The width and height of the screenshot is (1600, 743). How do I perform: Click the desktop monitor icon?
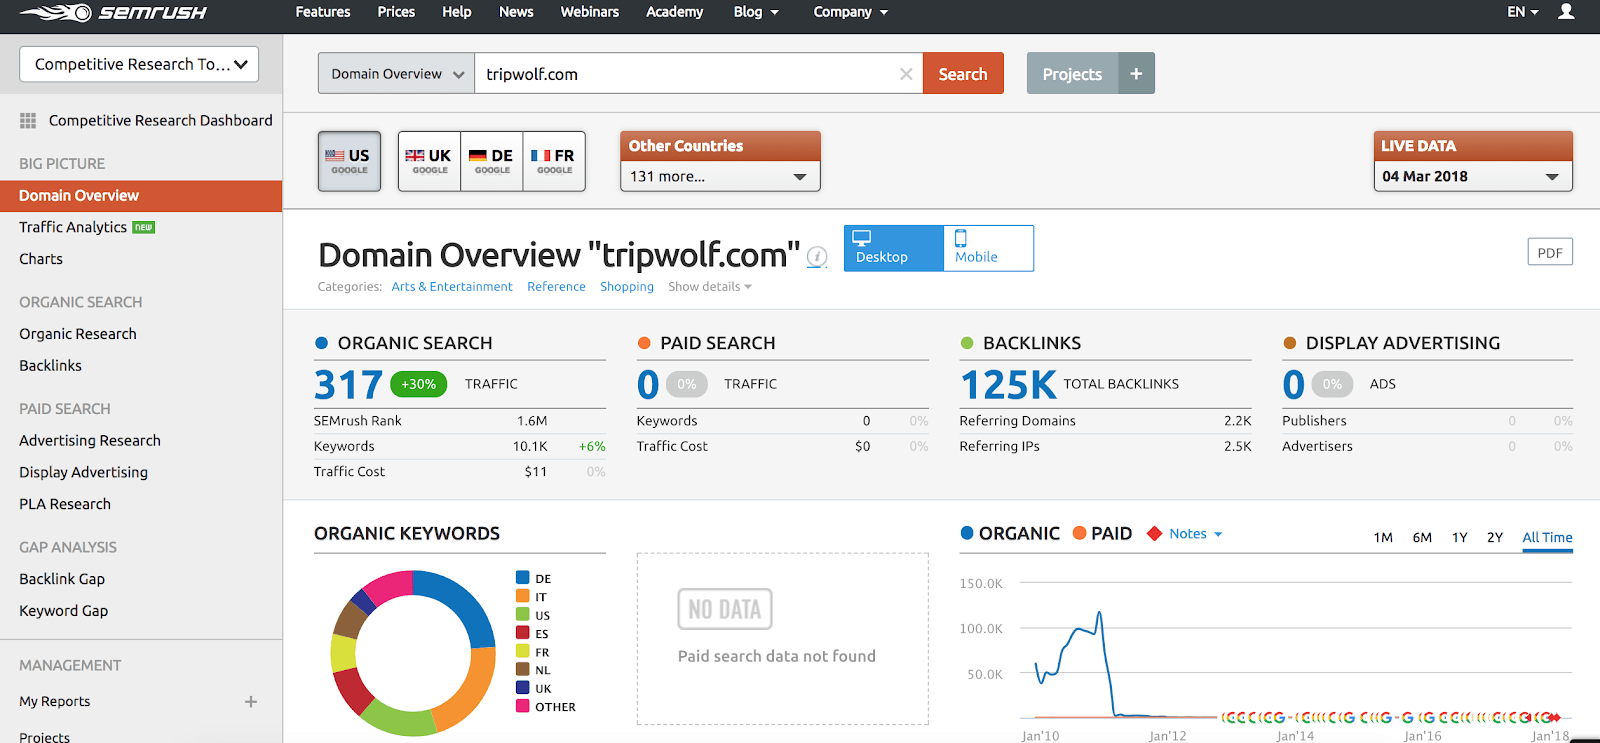(x=861, y=238)
